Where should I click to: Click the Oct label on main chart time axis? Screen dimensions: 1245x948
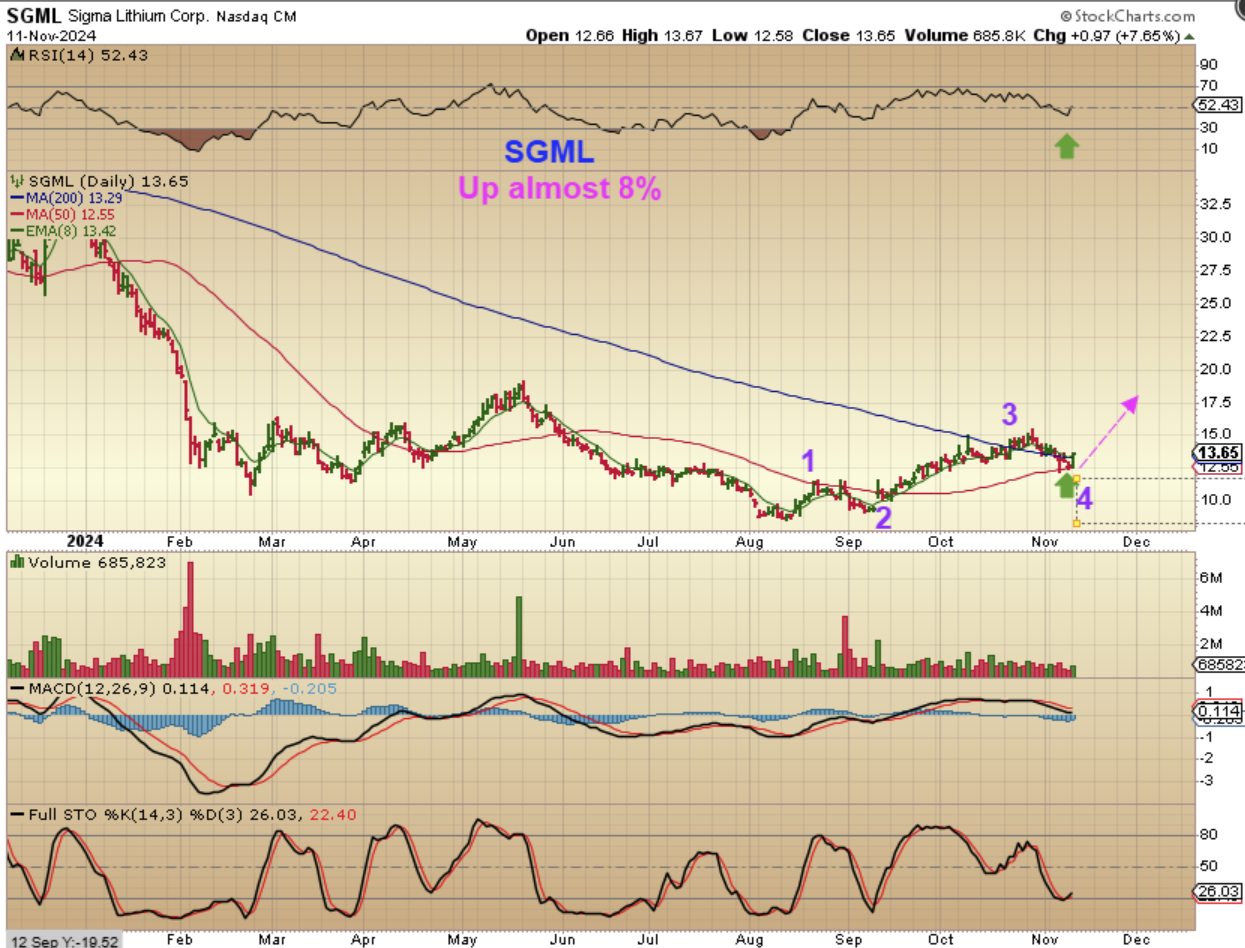[x=940, y=540]
